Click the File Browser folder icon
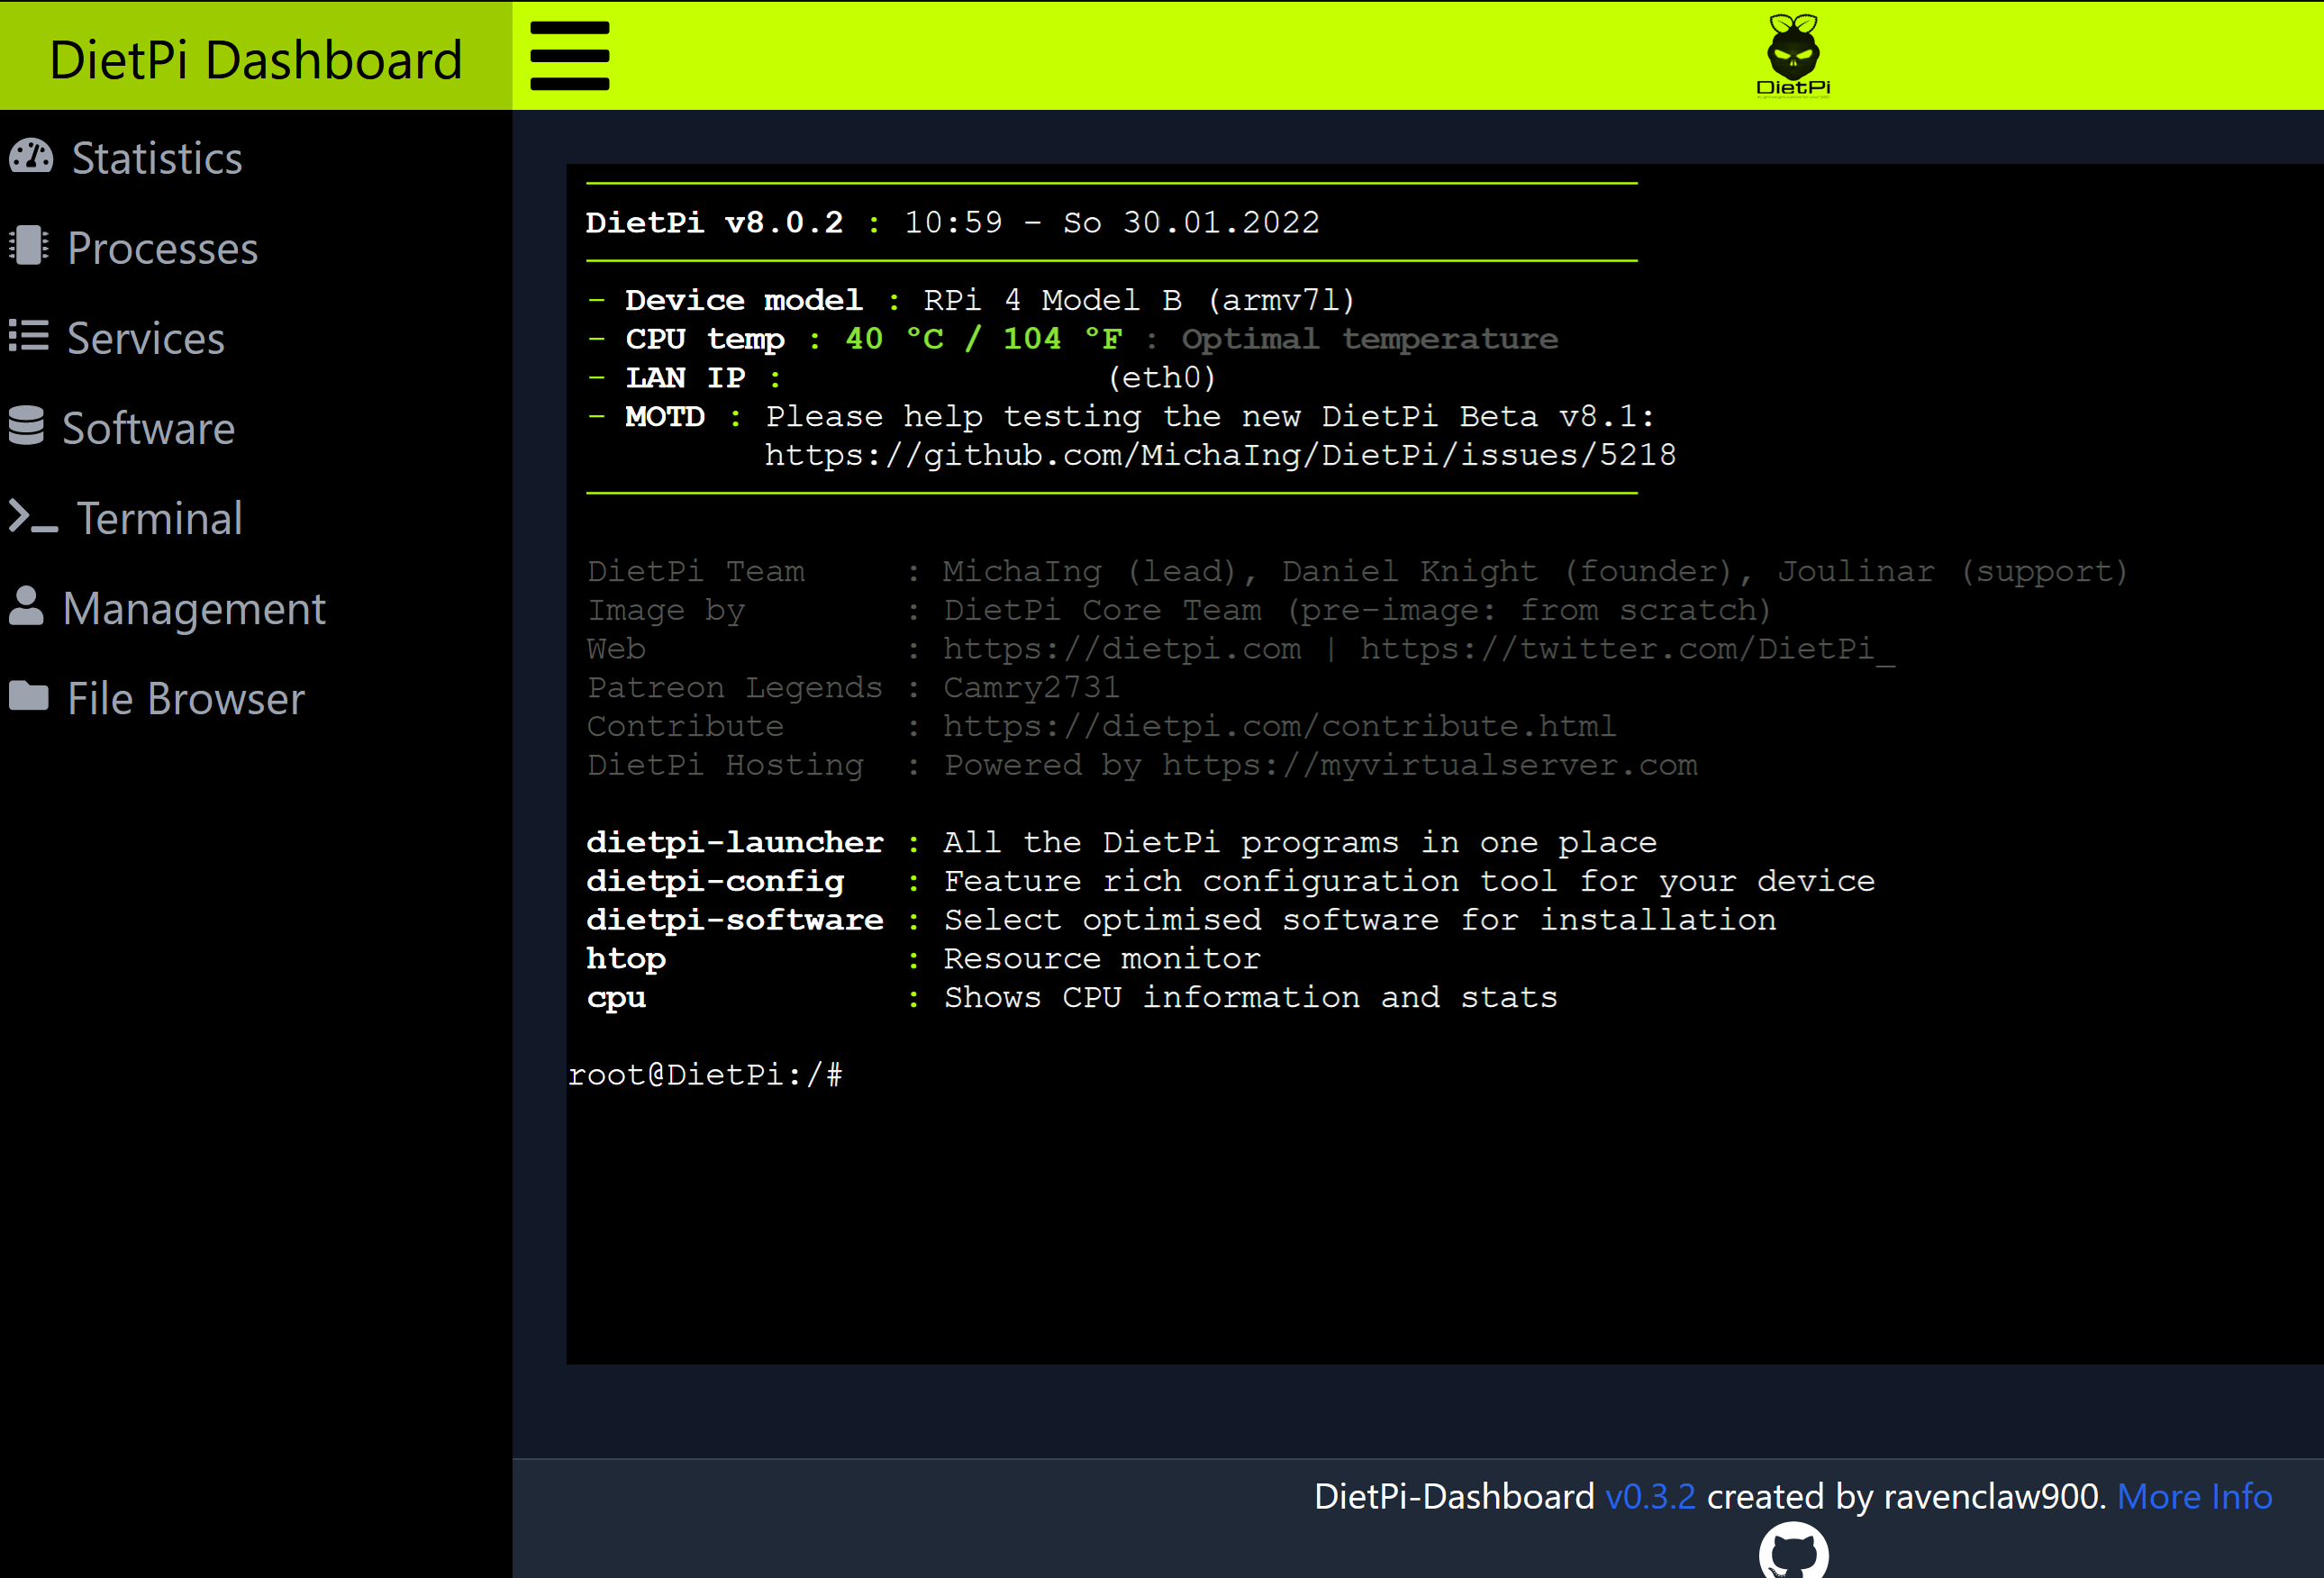 (x=29, y=696)
